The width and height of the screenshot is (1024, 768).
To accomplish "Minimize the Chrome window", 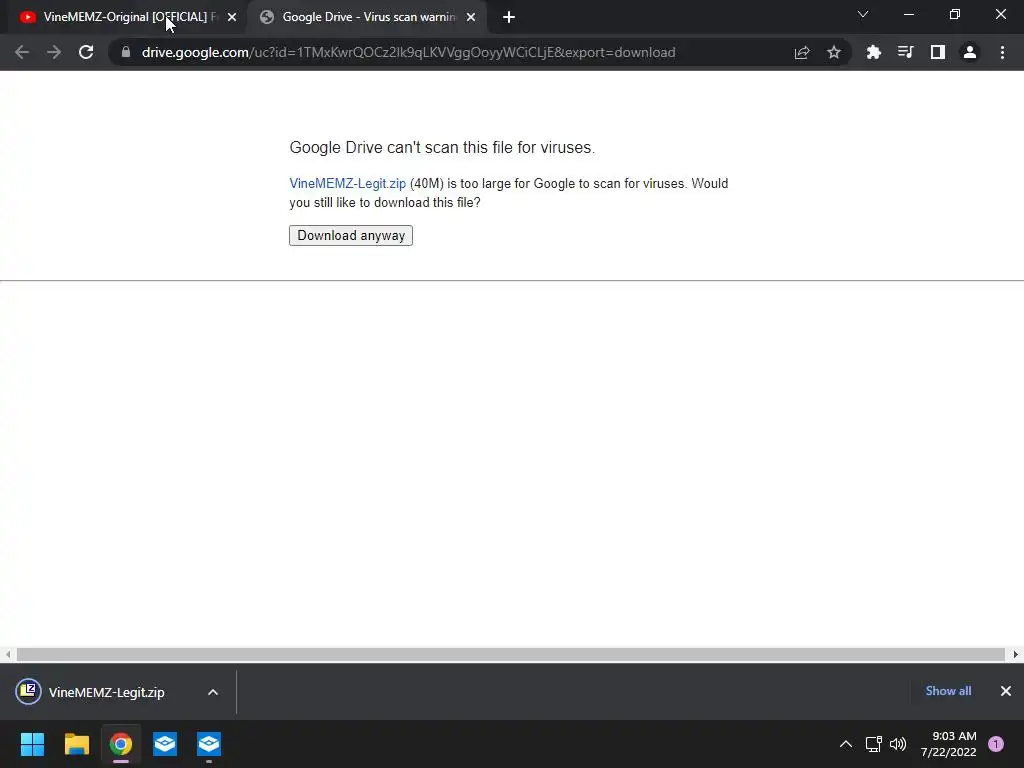I will [x=908, y=14].
